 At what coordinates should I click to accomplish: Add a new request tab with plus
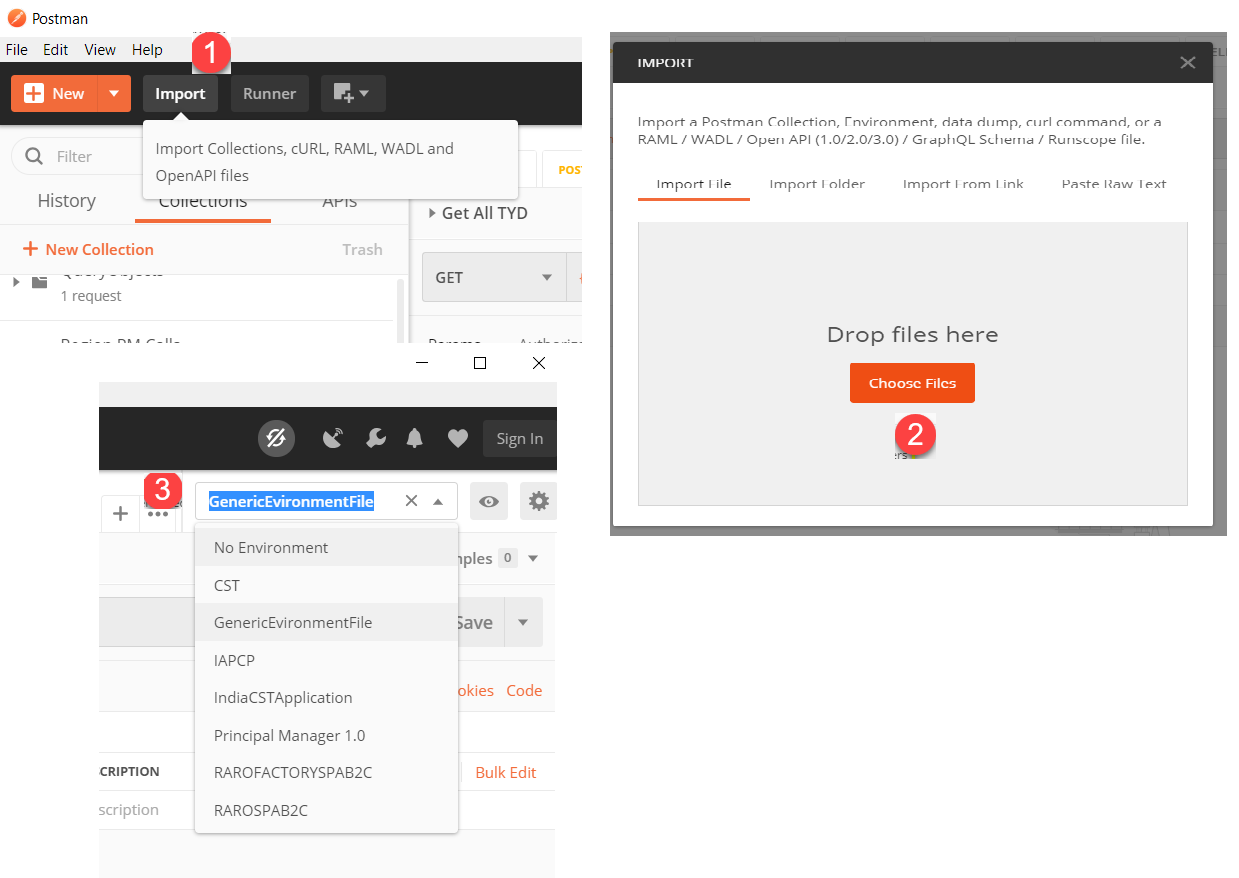[120, 514]
